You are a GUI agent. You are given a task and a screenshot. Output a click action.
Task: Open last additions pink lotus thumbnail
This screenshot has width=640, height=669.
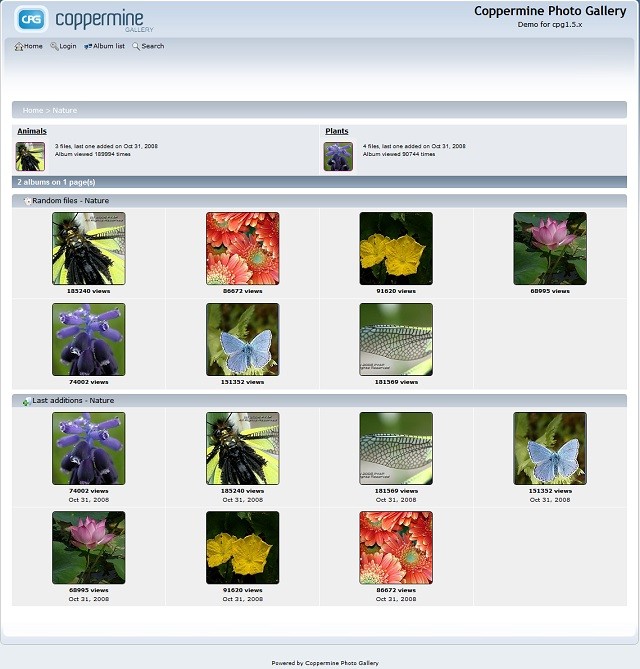(x=89, y=548)
